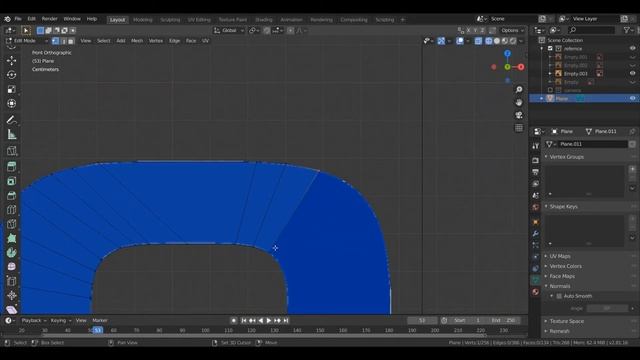Toggle the camera view icon in viewport
Screen dimensions: 640x360
(x=519, y=115)
